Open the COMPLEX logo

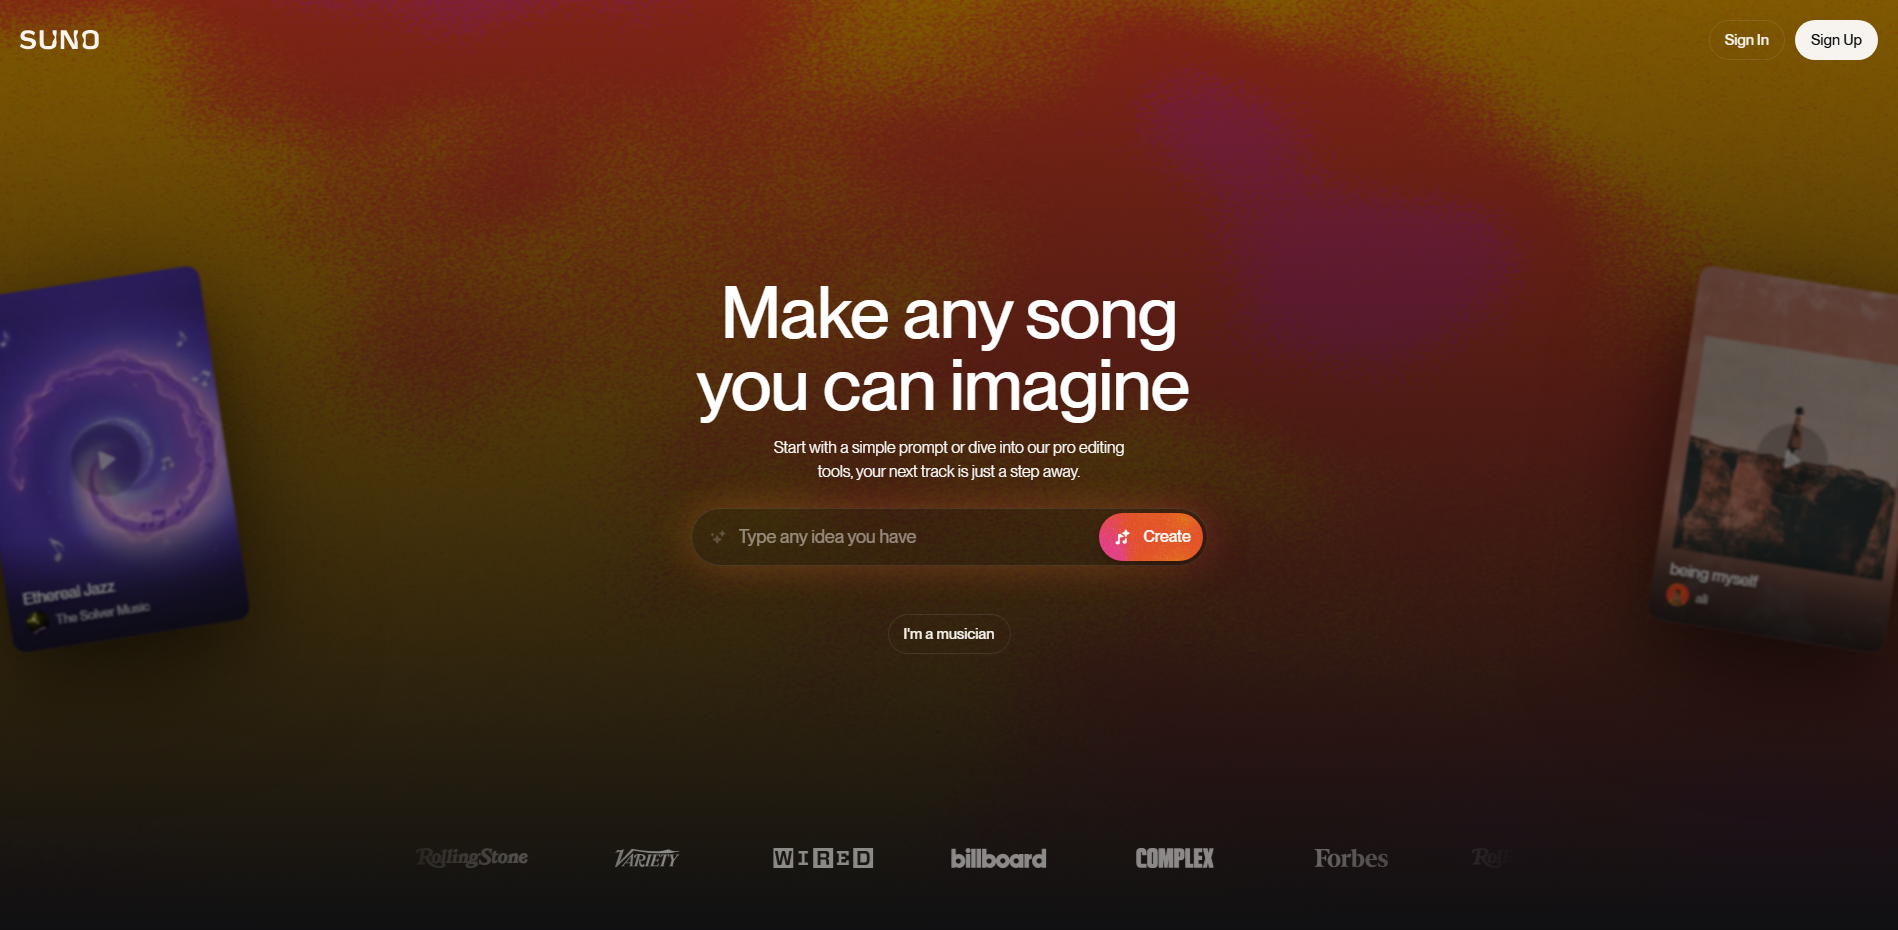click(1174, 858)
